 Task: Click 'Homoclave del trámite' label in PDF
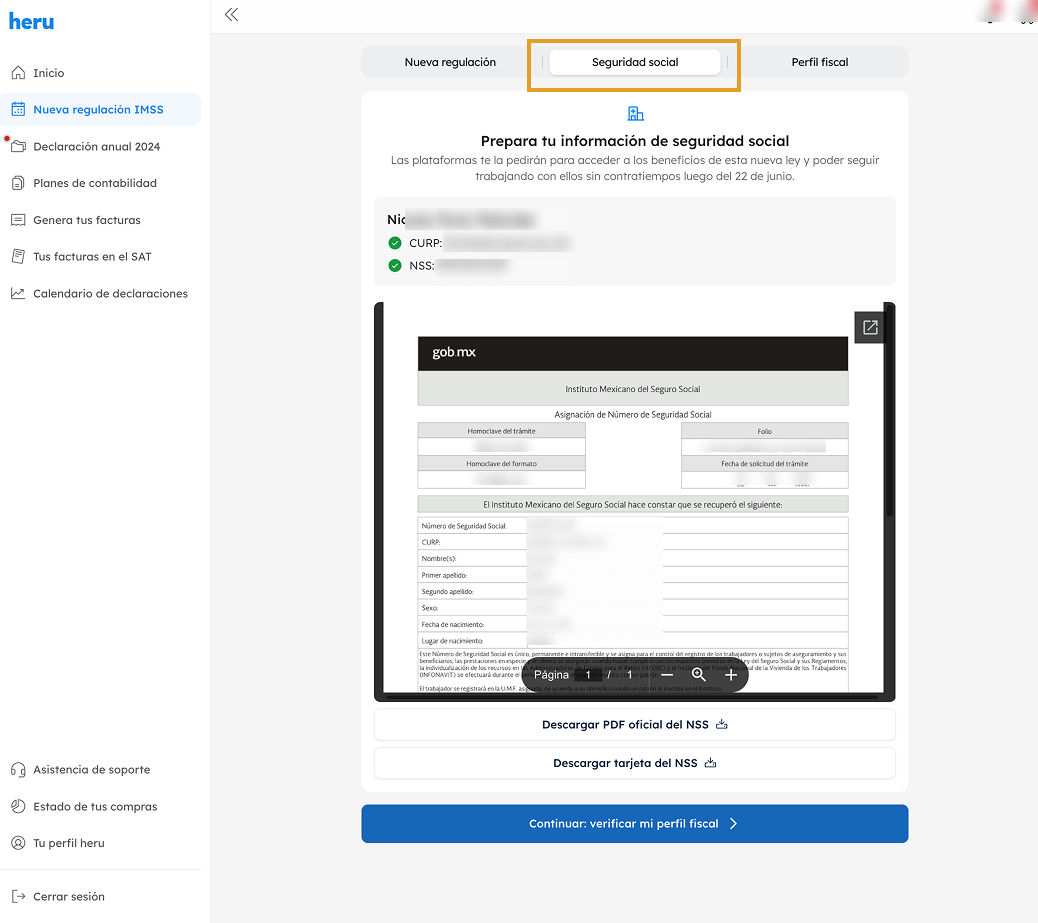[501, 431]
